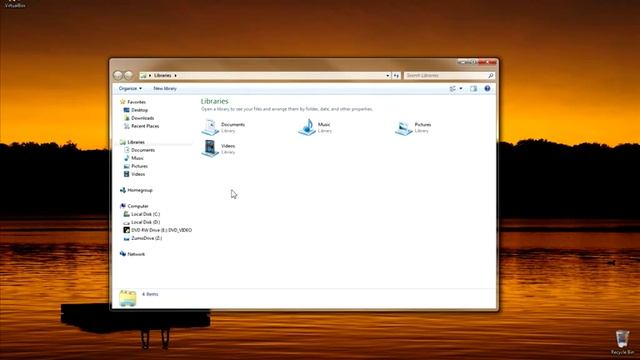
Task: Click the Videos library name text
Action: click(x=228, y=146)
